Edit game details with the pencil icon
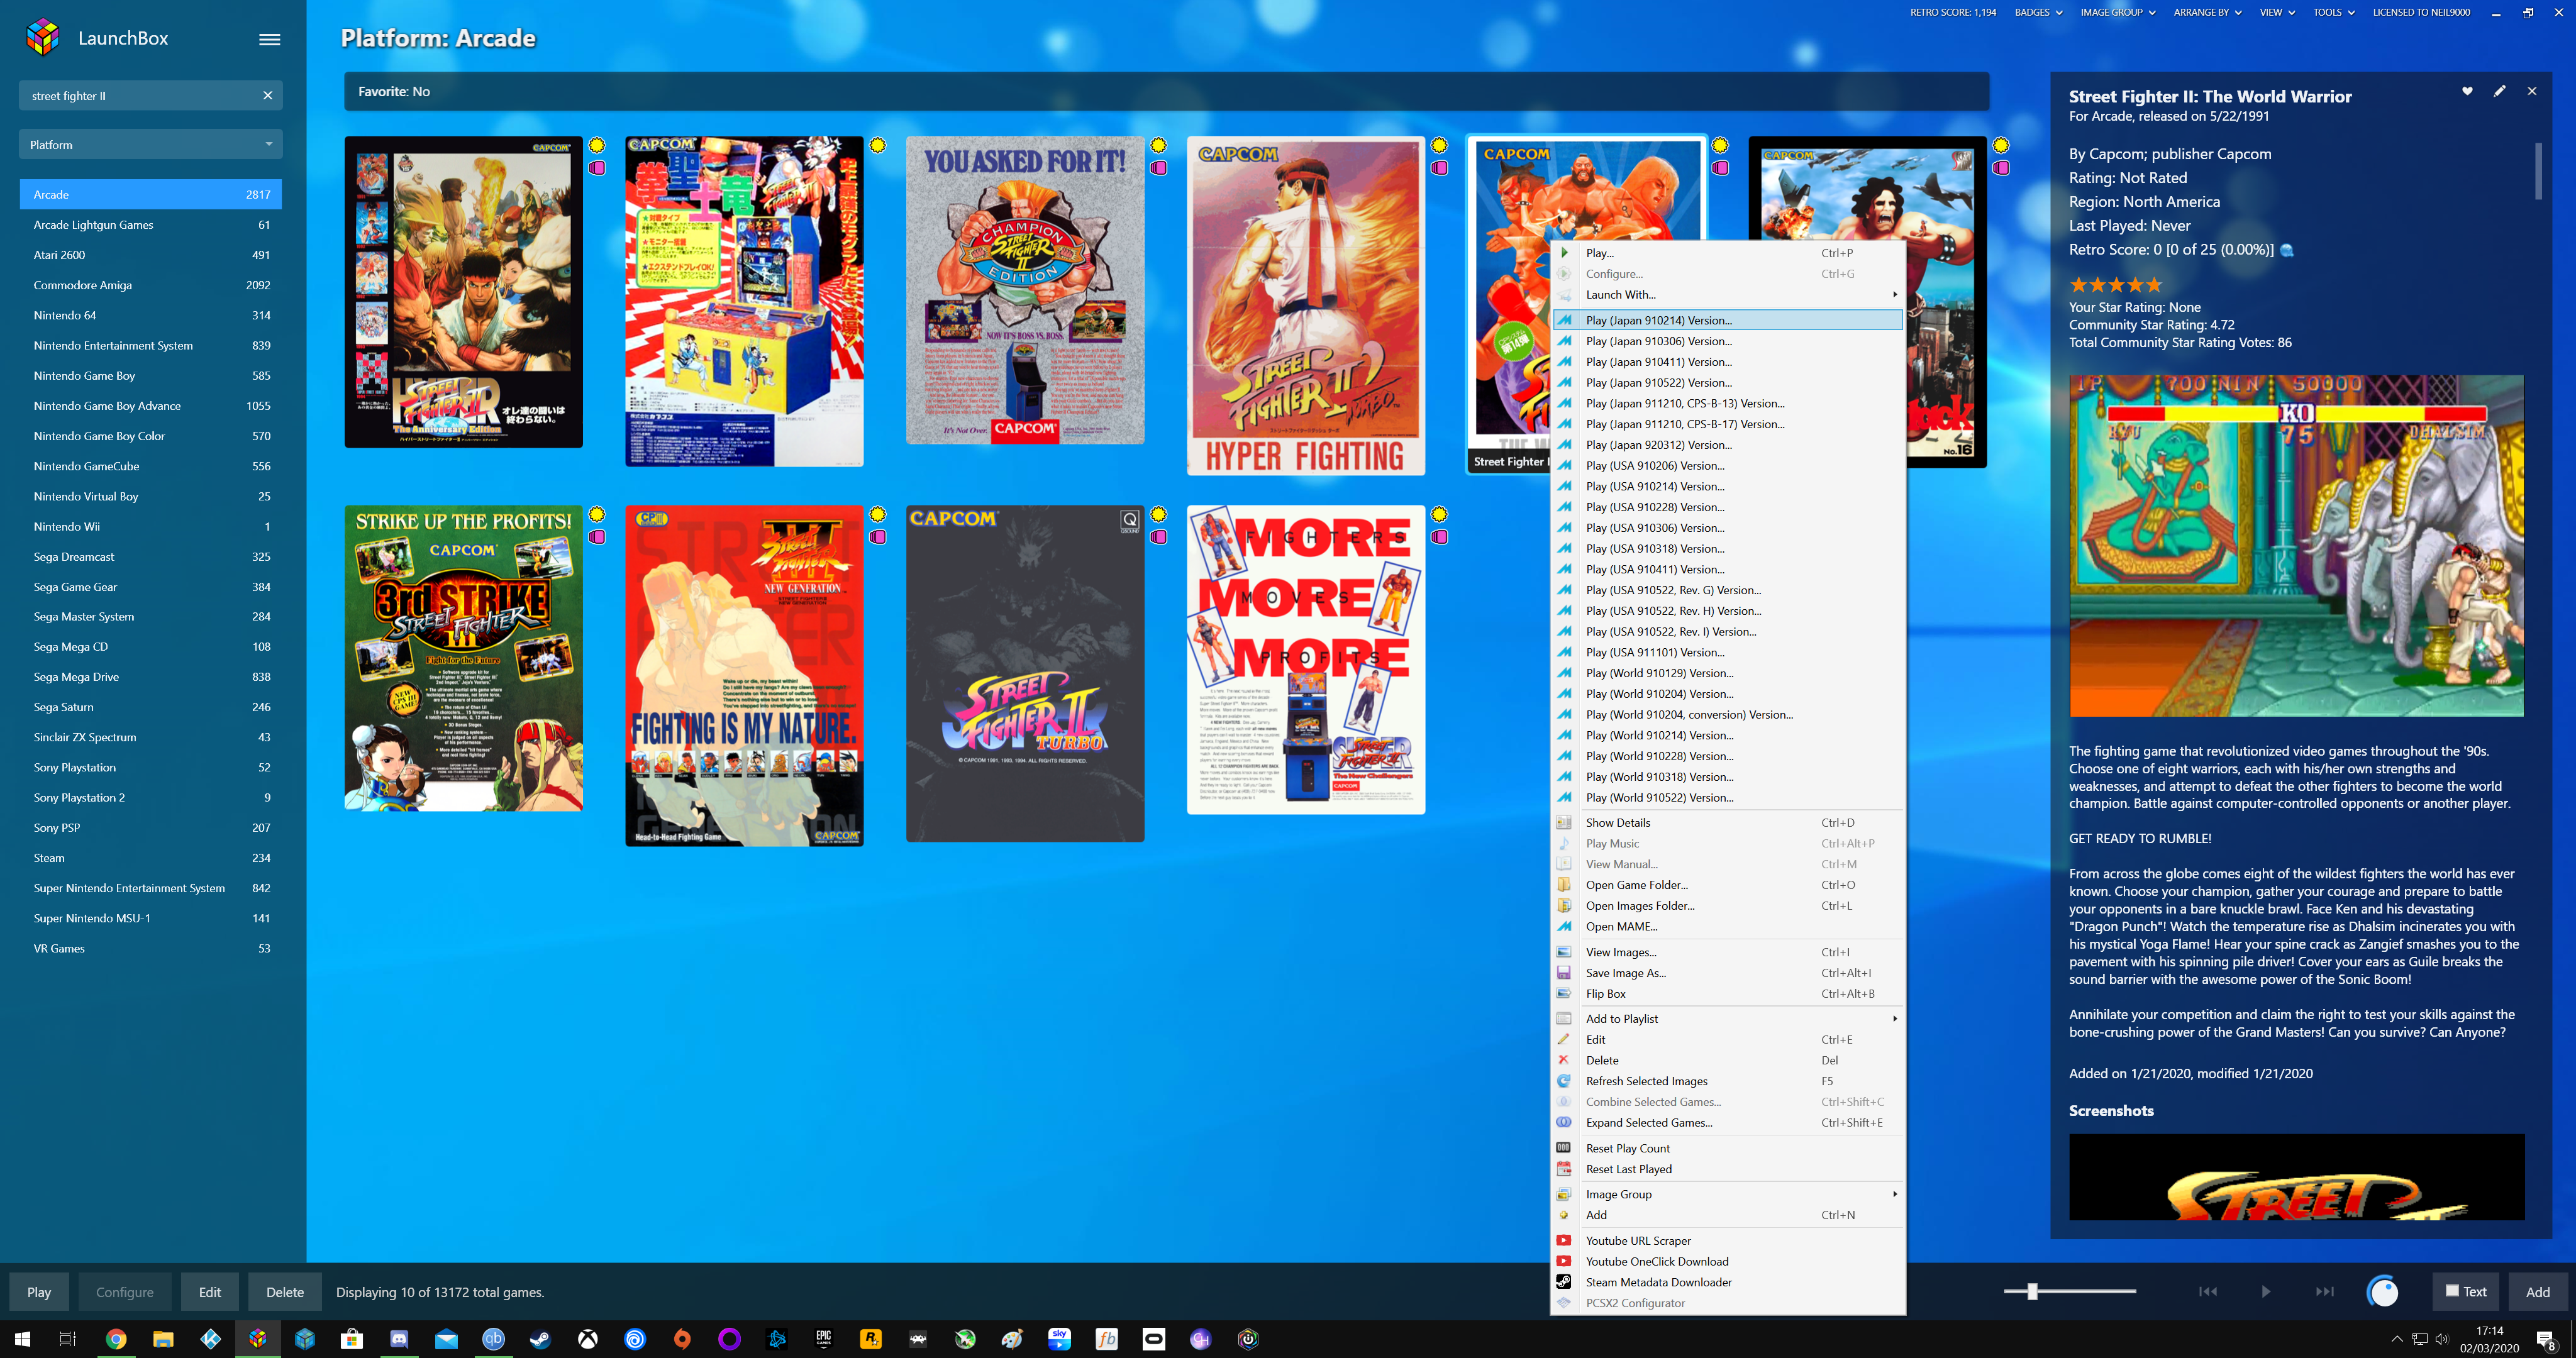The image size is (2576, 1358). [x=2499, y=91]
